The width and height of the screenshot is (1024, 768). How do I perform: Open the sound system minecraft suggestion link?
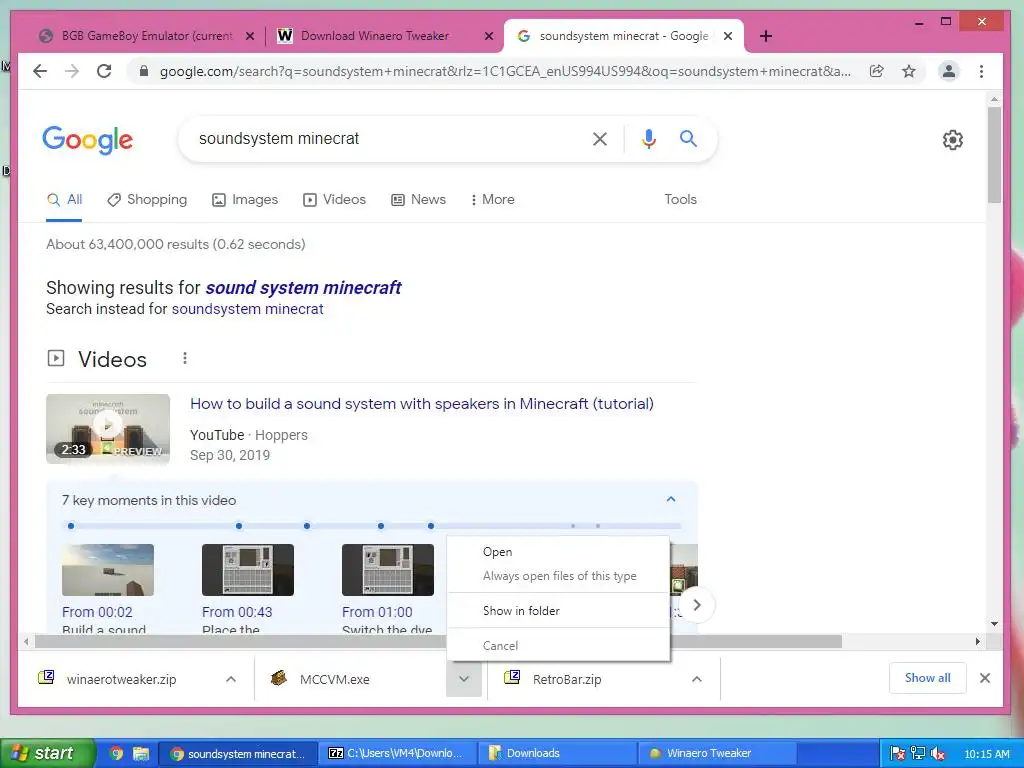click(304, 288)
